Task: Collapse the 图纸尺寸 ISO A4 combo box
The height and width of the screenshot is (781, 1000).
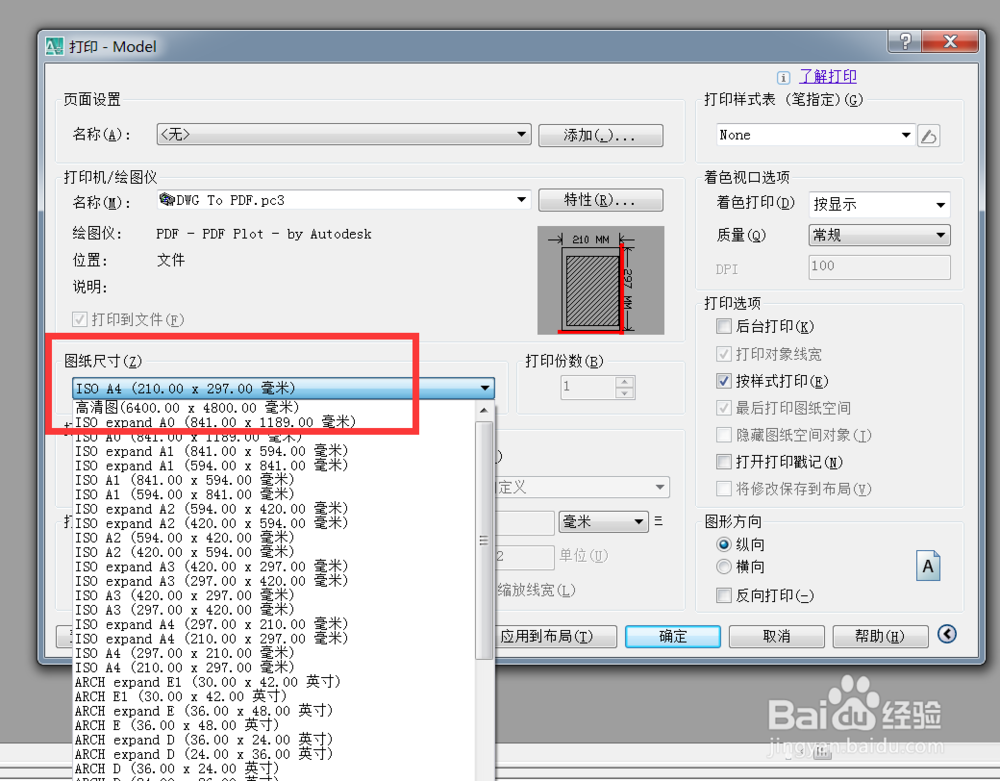Action: coord(283,388)
